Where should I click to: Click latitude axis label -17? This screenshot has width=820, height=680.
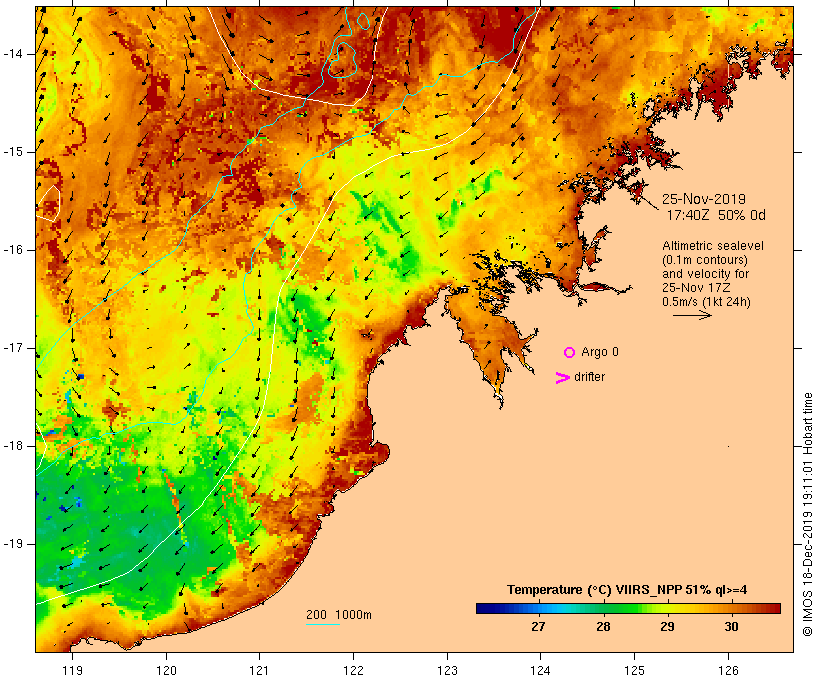click(13, 348)
